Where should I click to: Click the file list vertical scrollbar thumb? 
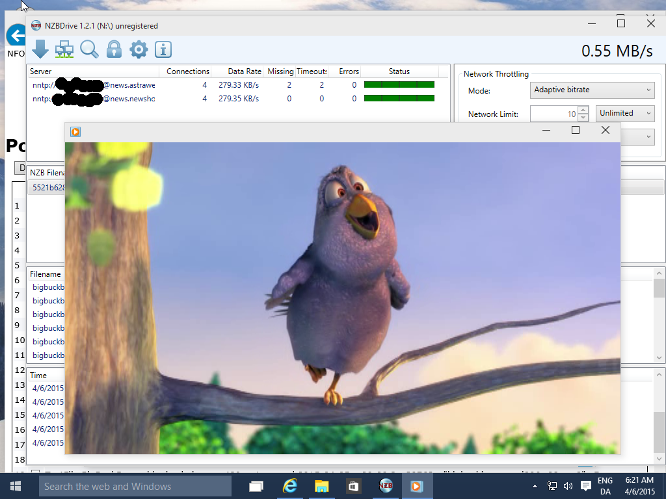pos(659,289)
